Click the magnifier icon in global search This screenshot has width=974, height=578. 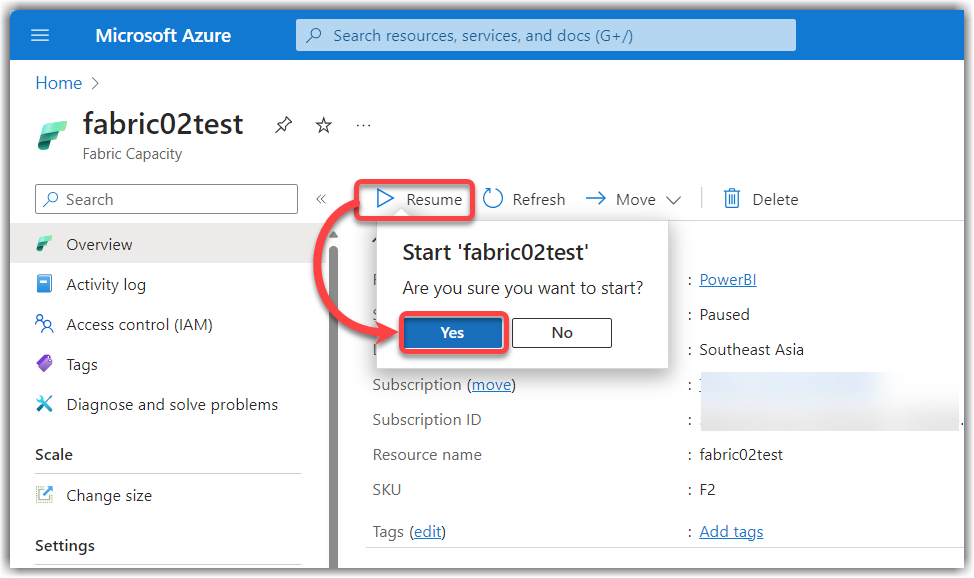(314, 35)
